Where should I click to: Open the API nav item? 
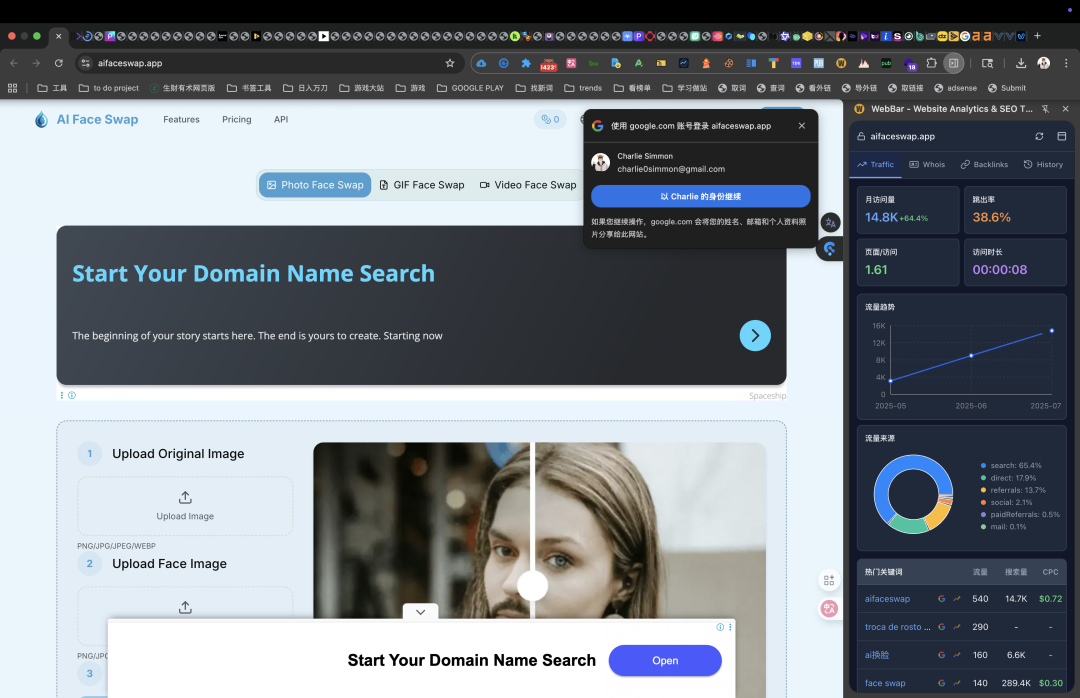[281, 119]
